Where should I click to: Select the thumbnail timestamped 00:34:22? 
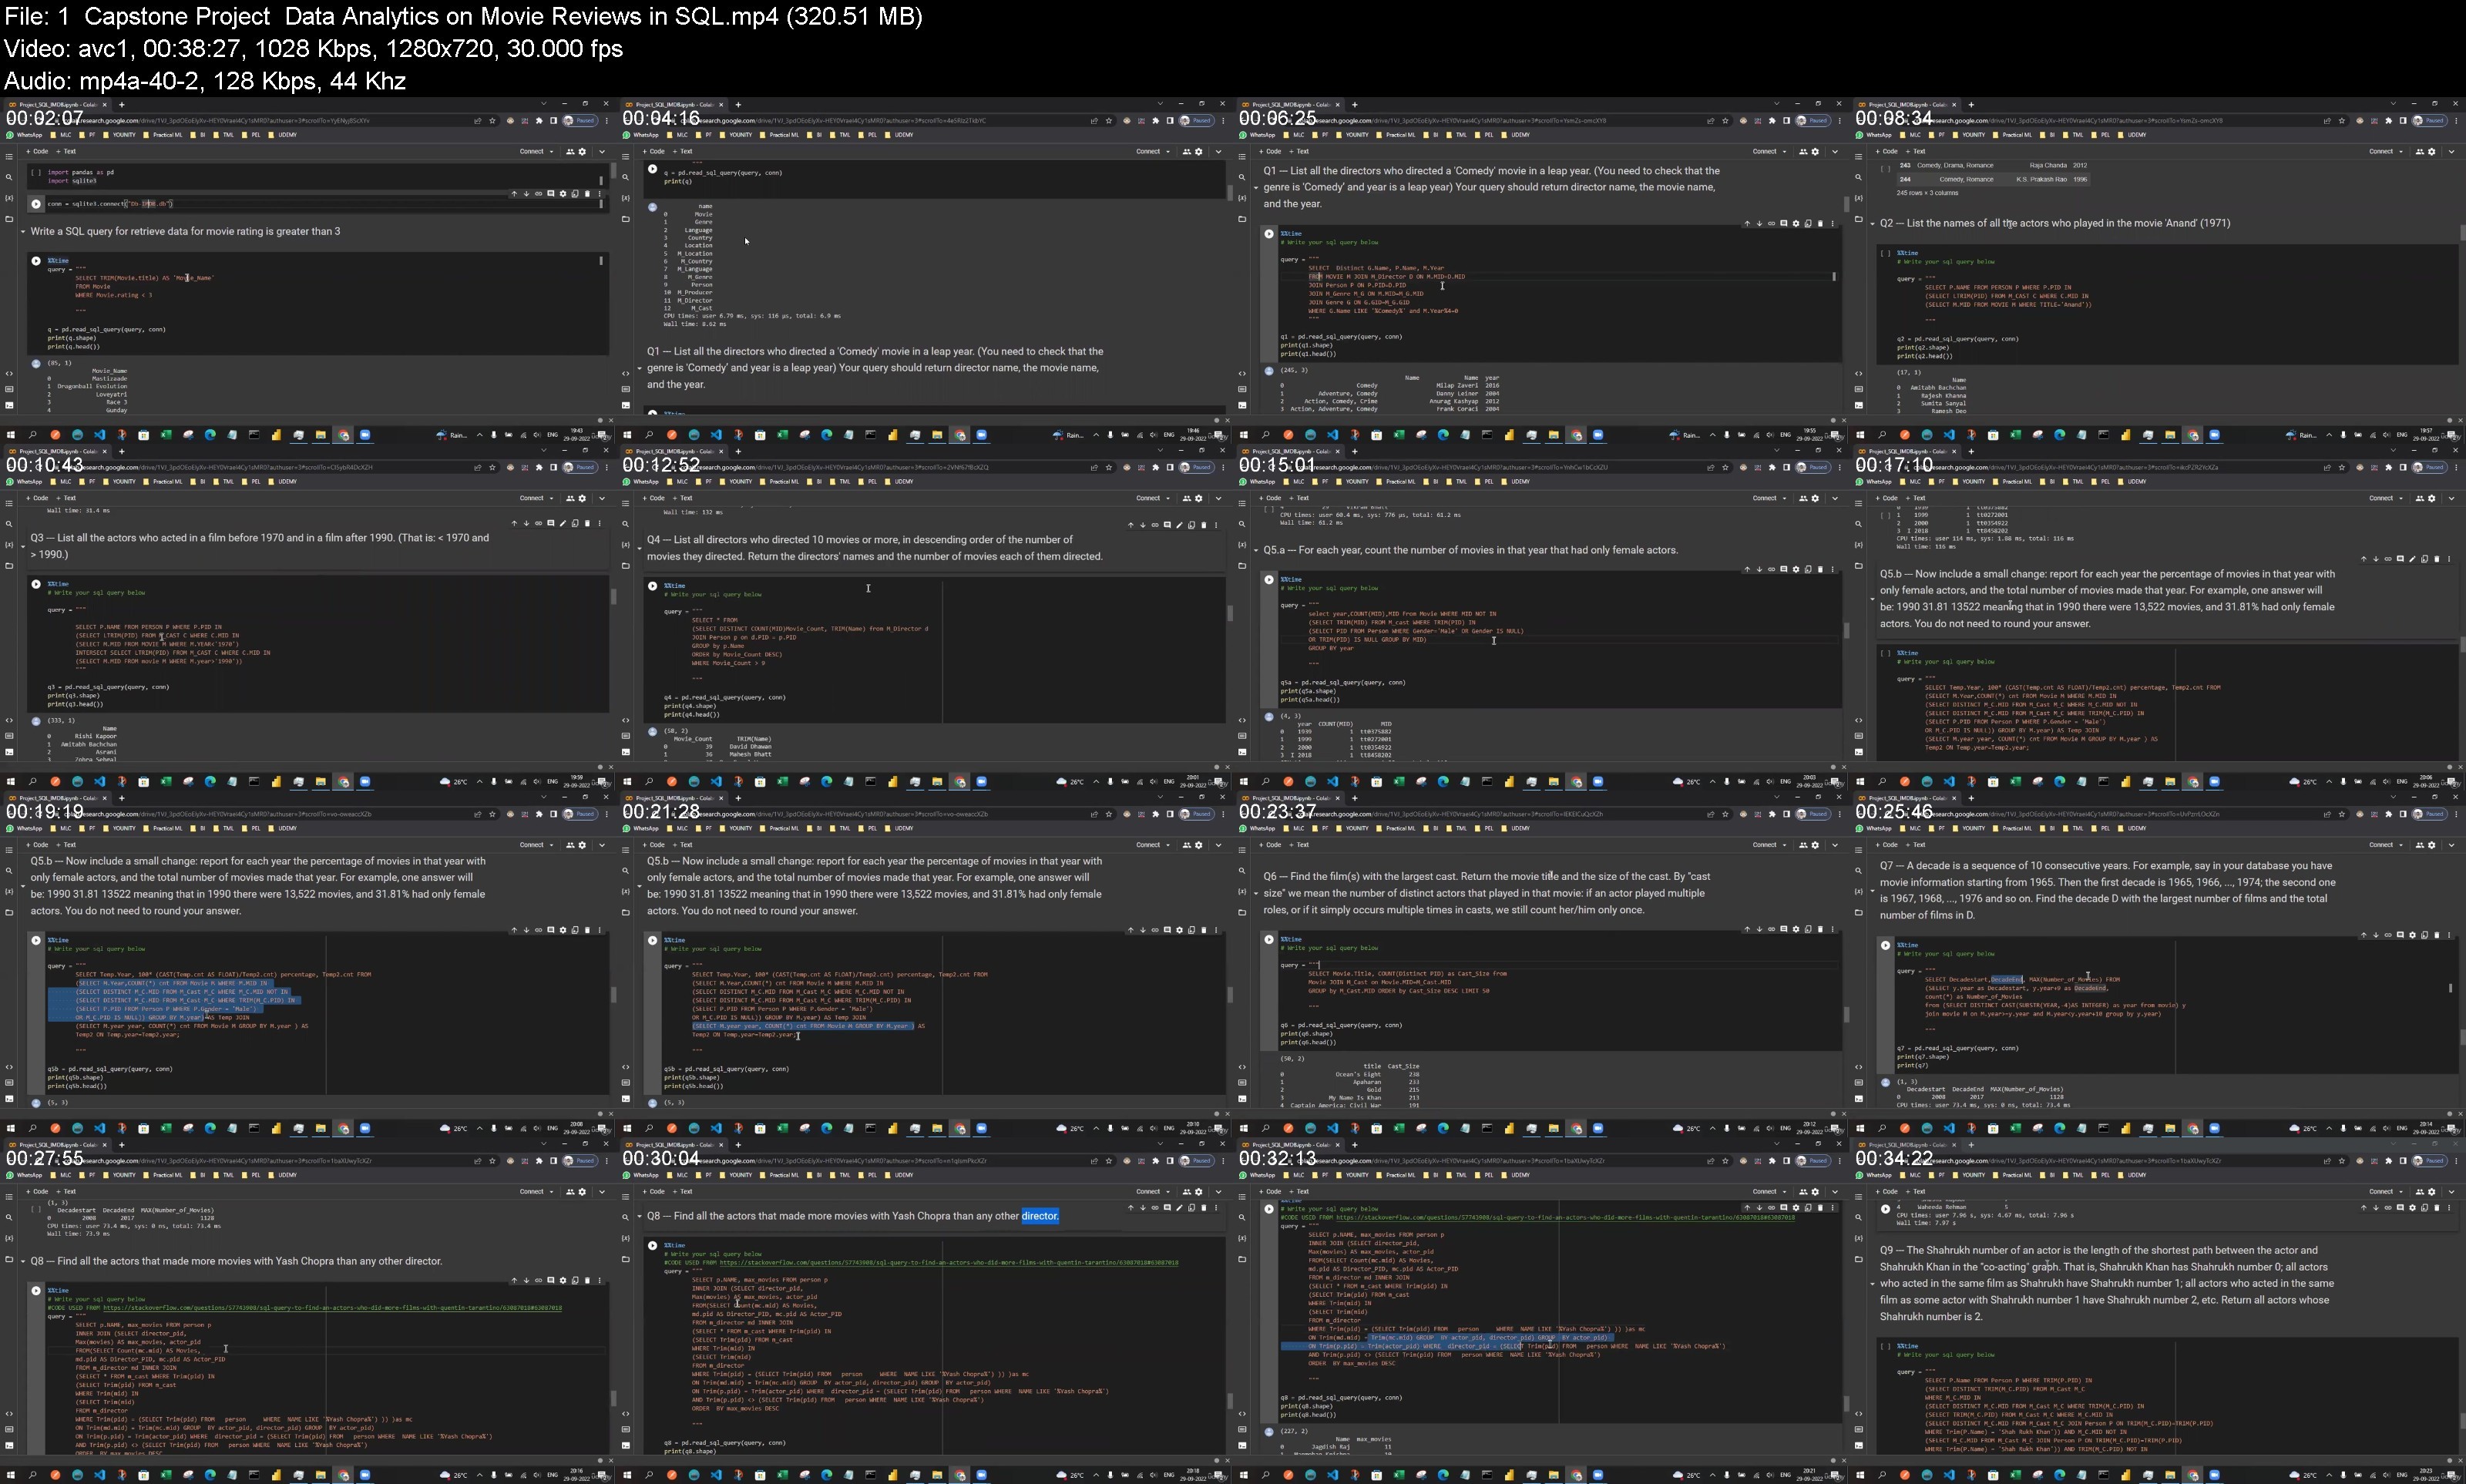click(x=2158, y=1311)
